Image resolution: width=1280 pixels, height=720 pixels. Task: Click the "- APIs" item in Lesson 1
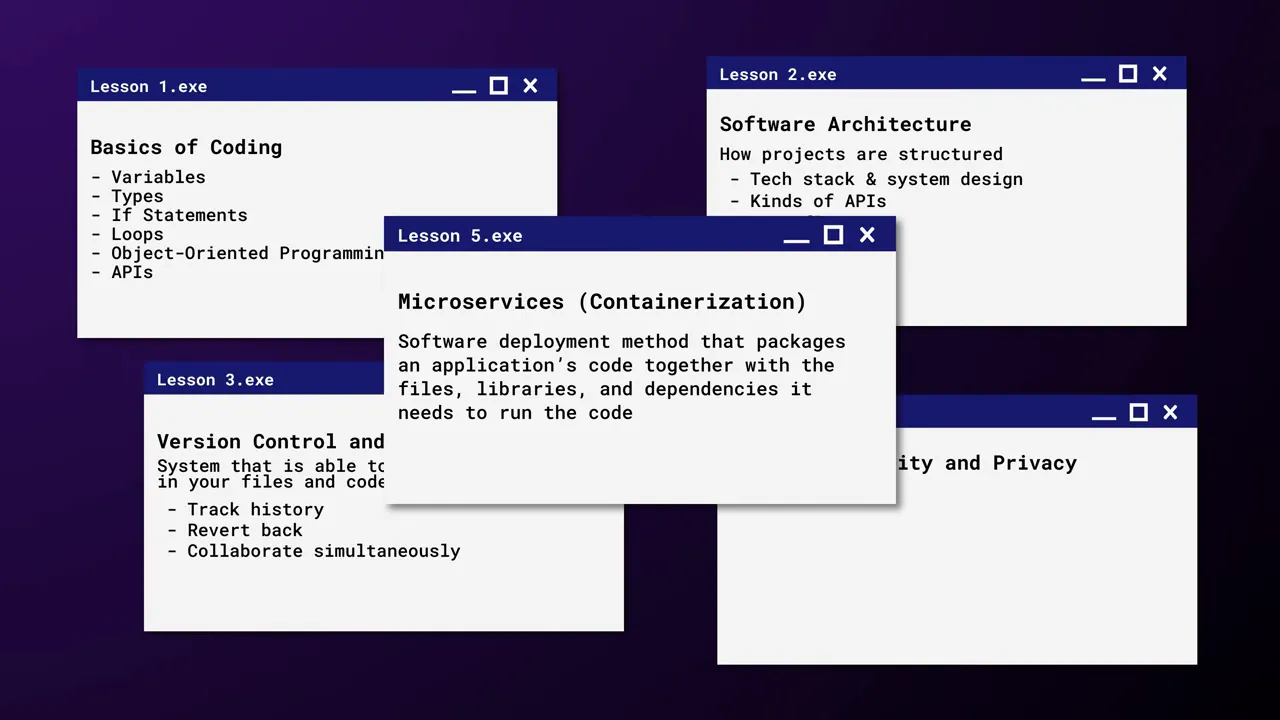click(x=122, y=272)
